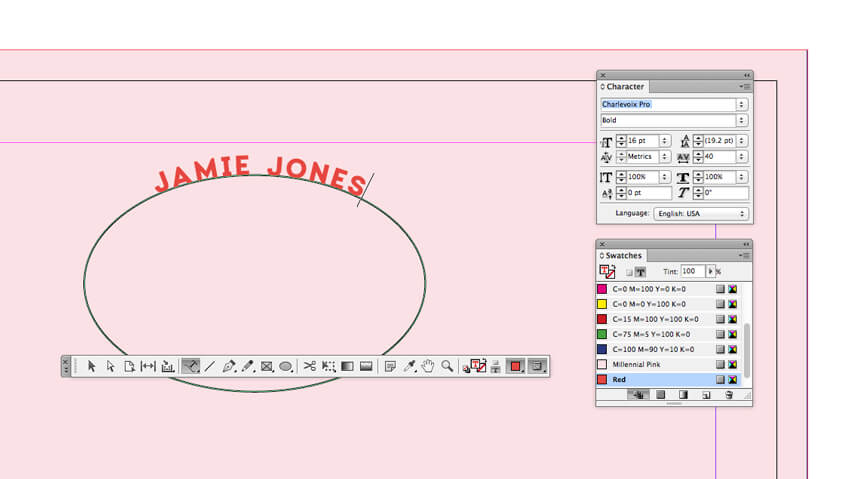Click the JAMIE JONES text on path
The image size is (850, 479).
[x=260, y=175]
